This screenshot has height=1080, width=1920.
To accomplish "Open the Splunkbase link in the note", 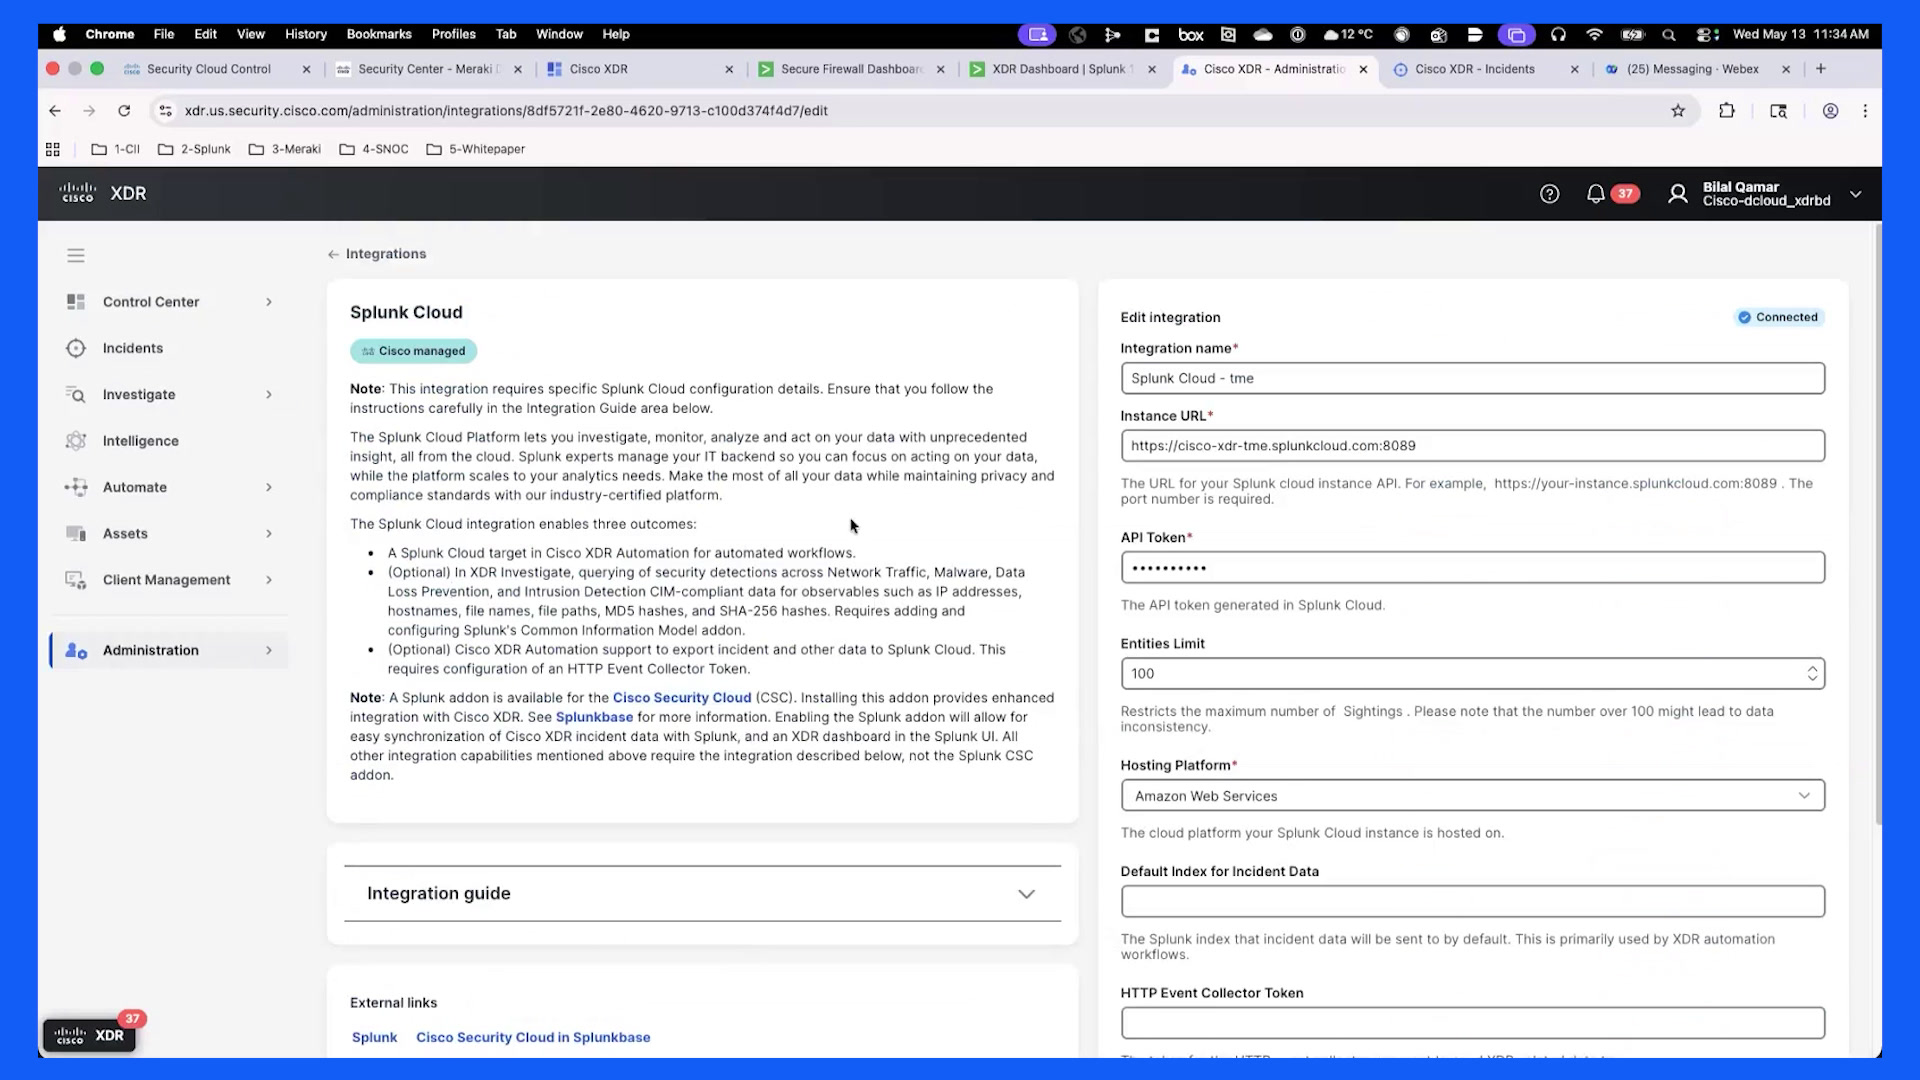I will pyautogui.click(x=594, y=717).
